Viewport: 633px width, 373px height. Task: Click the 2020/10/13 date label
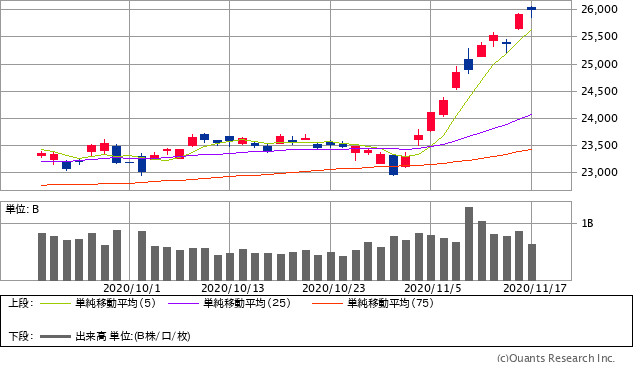[233, 288]
